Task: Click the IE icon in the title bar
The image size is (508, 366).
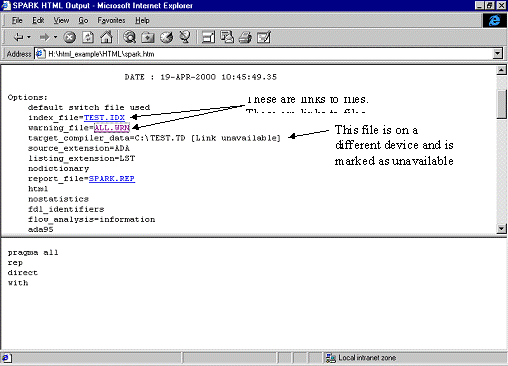Action: (x=6, y=5)
